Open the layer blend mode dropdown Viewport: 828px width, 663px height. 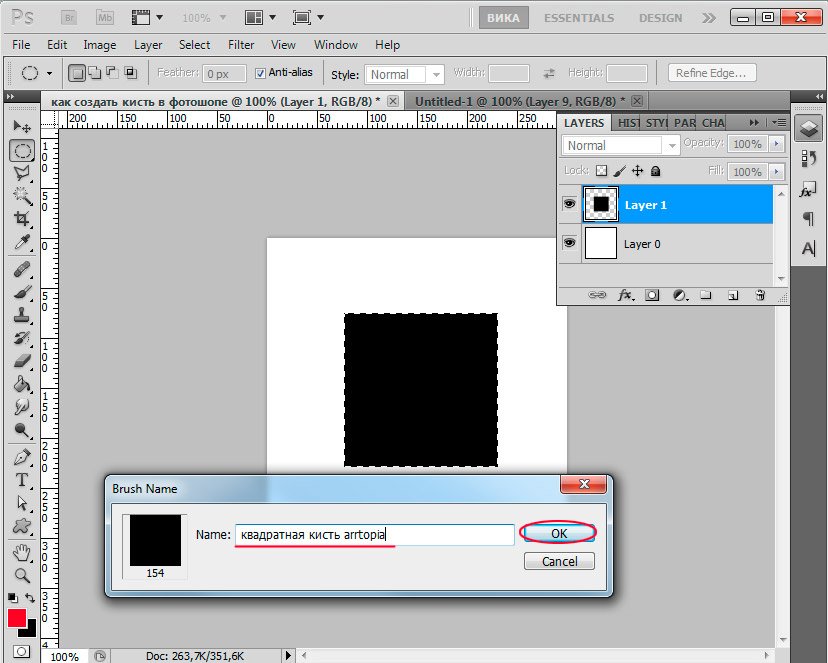[620, 145]
